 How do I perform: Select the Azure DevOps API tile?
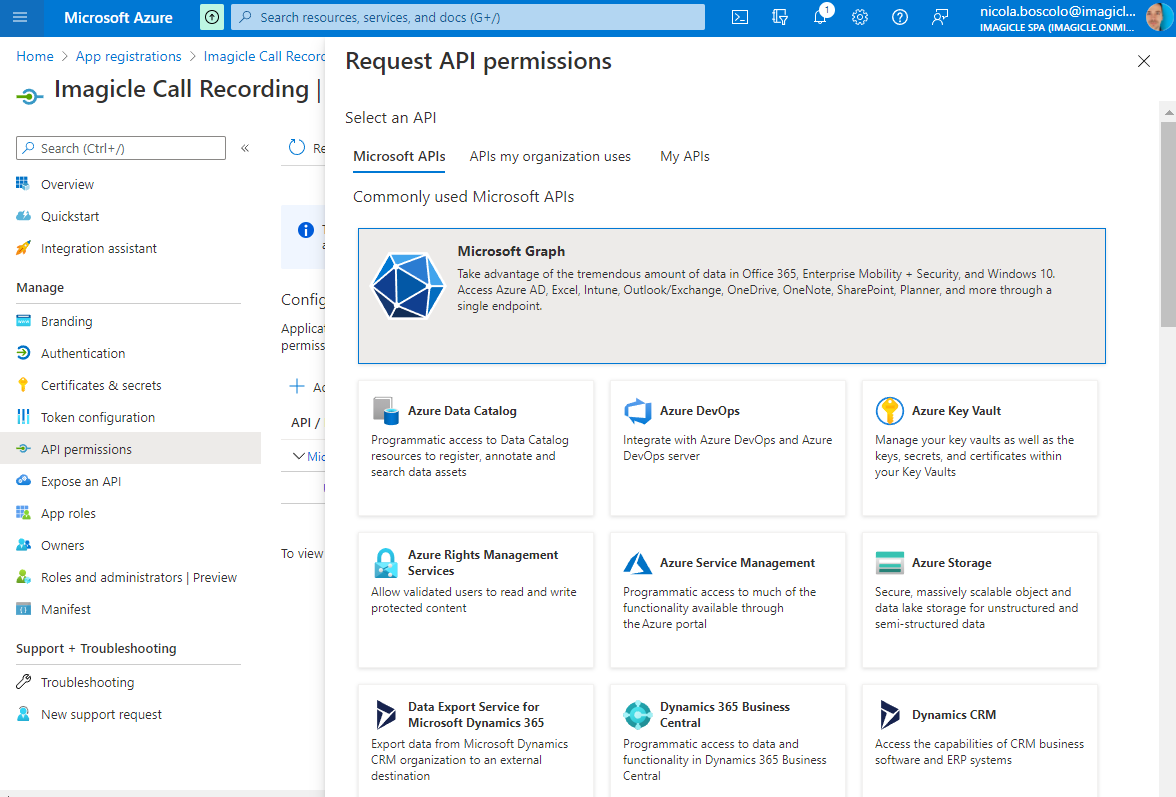727,447
